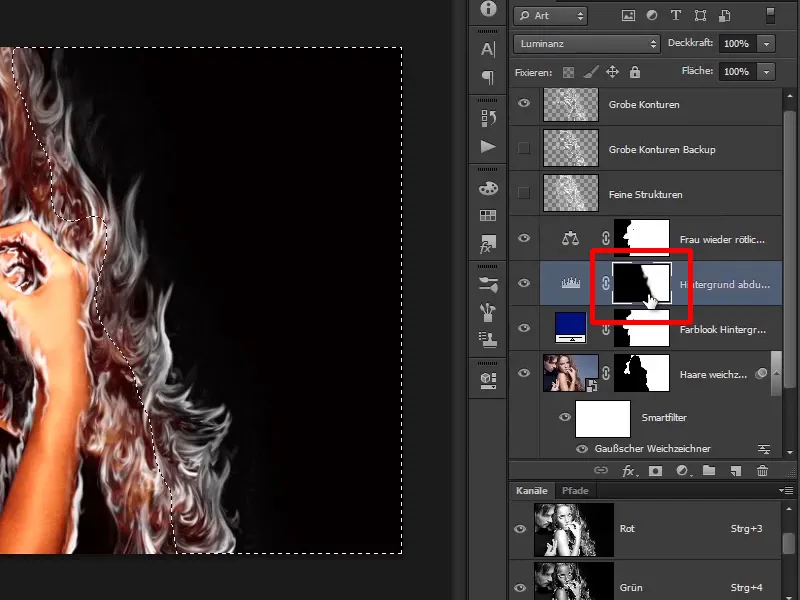800x600 pixels.
Task: Lock image pixels brush icon
Action: click(x=590, y=72)
